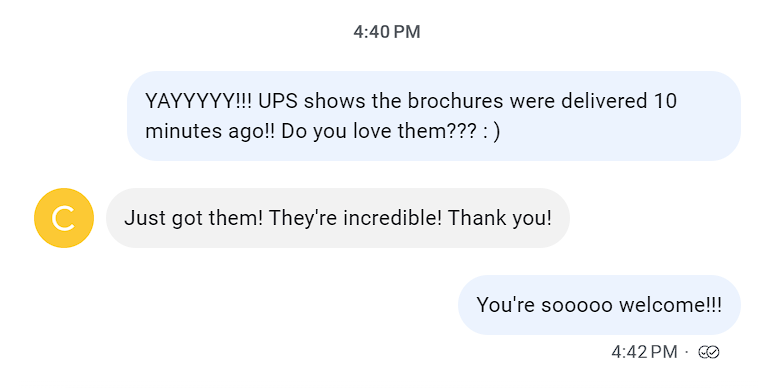Click the "YAYYYYY!!!" text in the first message
This screenshot has width=772, height=388.
pyautogui.click(x=198, y=101)
